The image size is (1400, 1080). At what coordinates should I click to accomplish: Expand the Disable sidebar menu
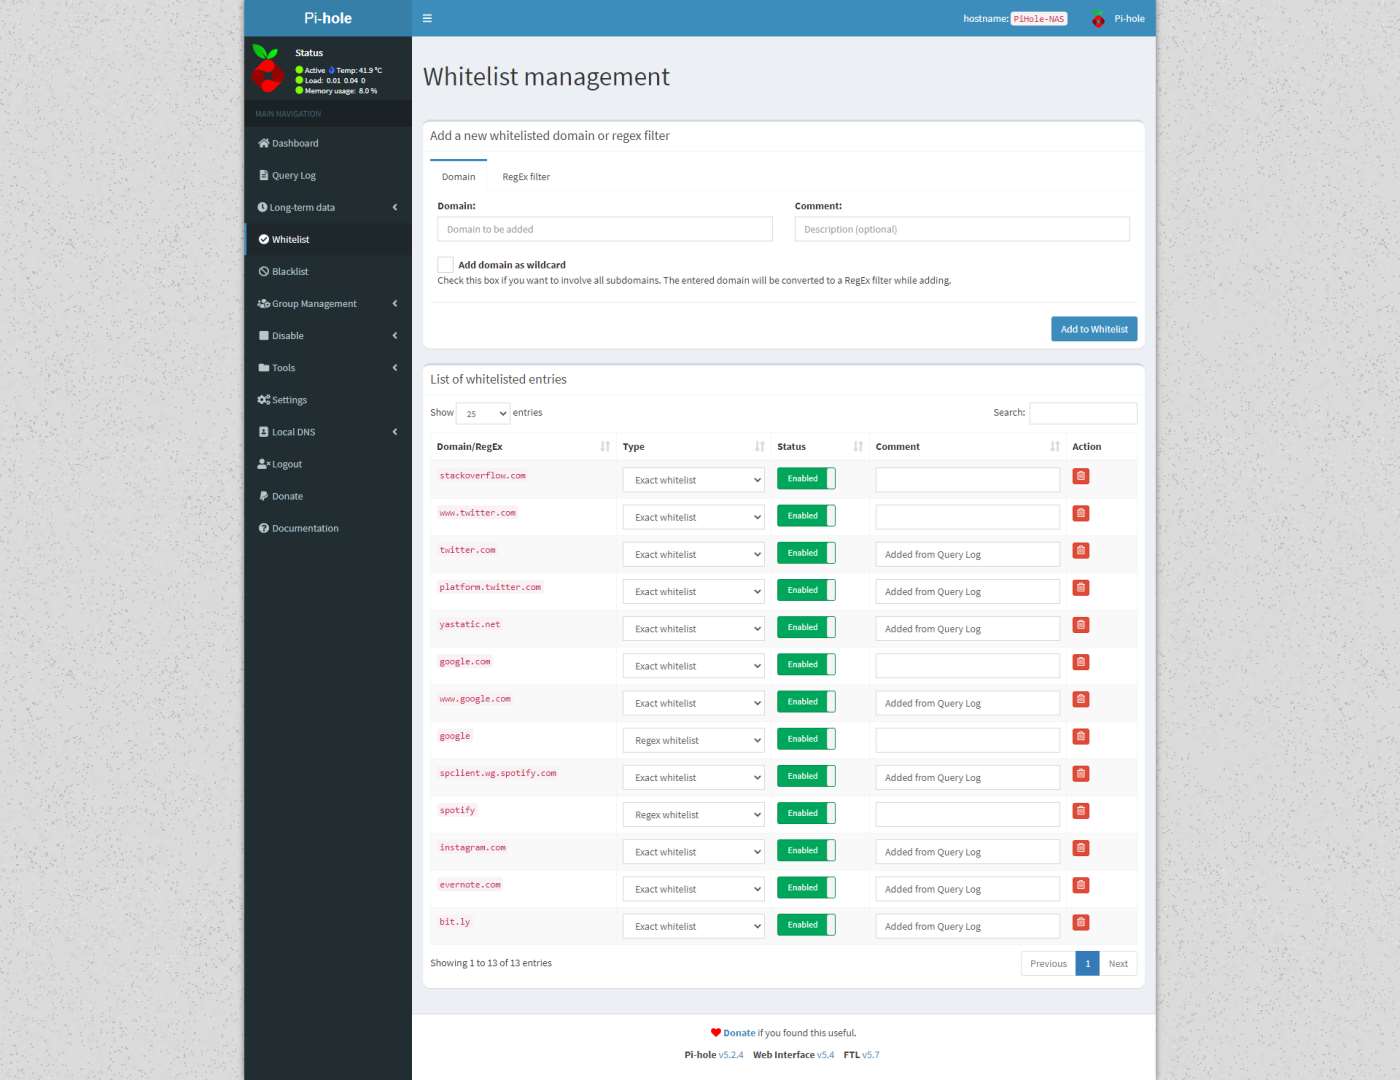point(328,335)
